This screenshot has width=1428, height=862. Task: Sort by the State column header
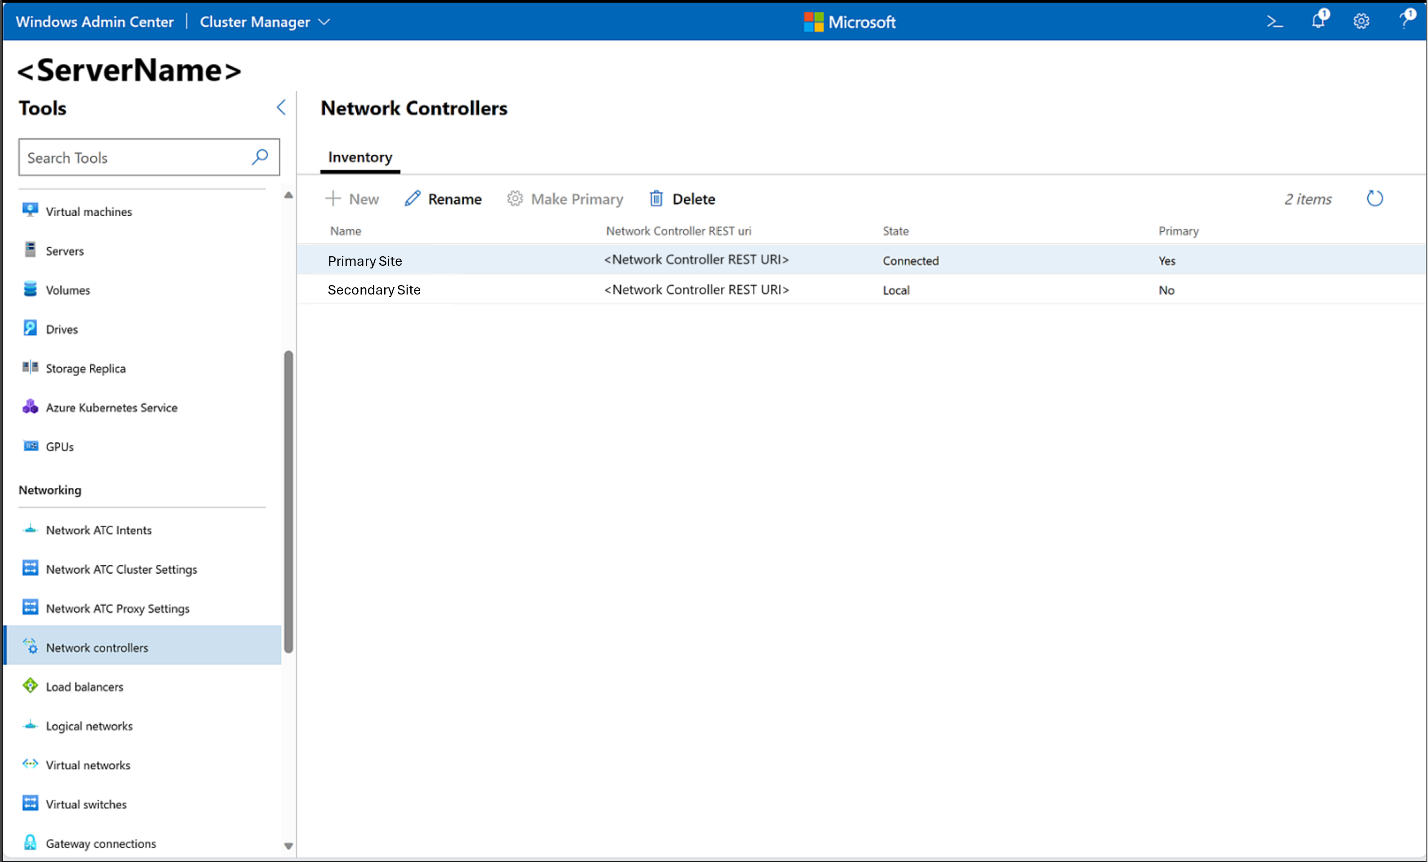pos(895,231)
